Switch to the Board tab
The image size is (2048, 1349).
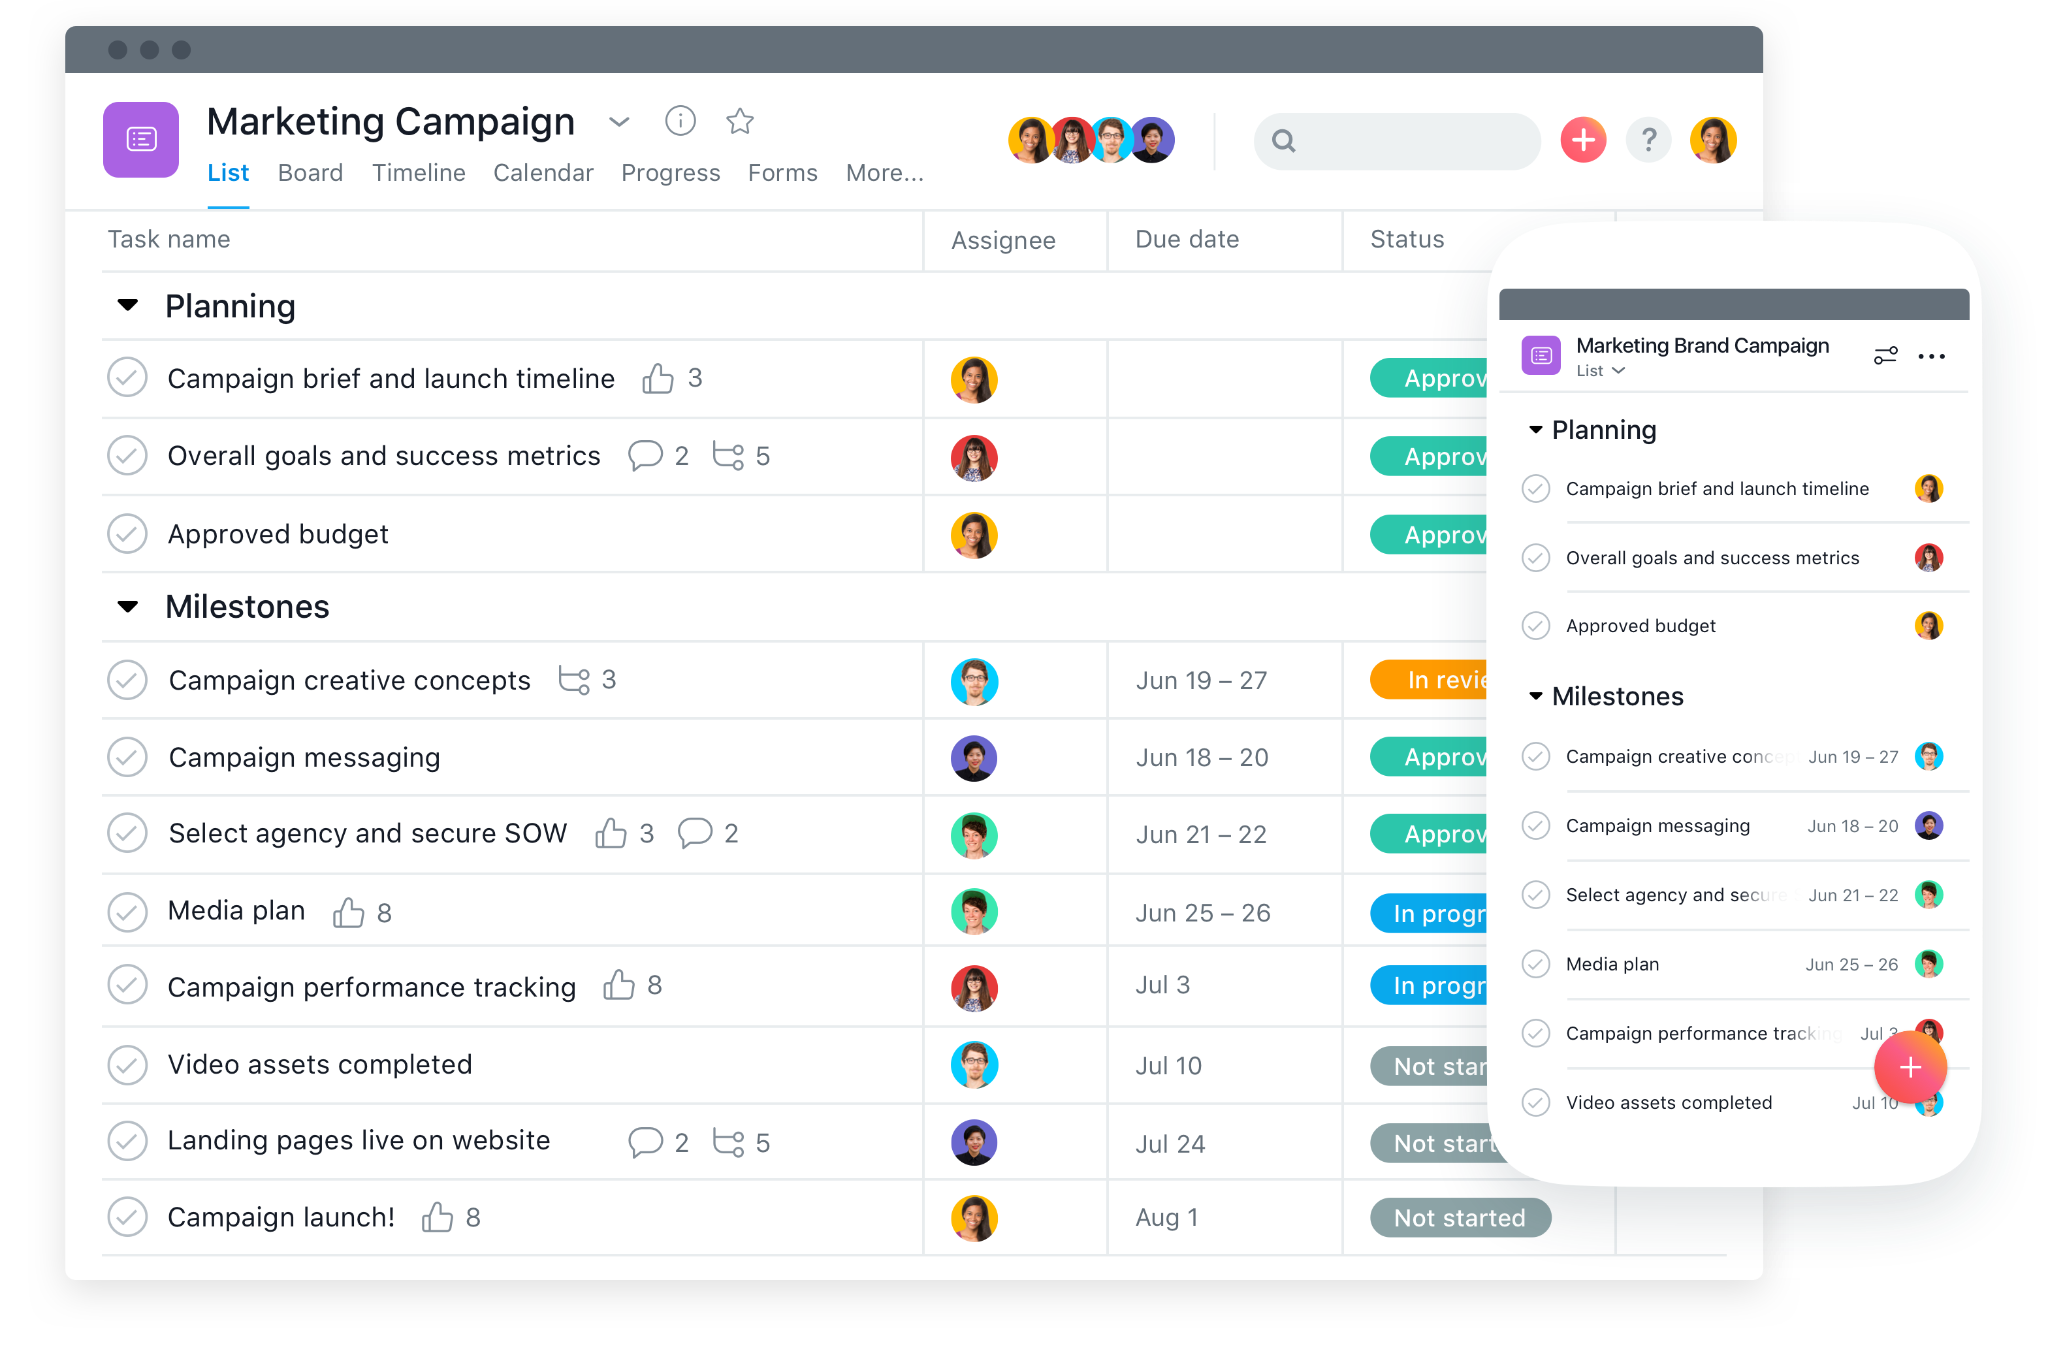coord(310,173)
